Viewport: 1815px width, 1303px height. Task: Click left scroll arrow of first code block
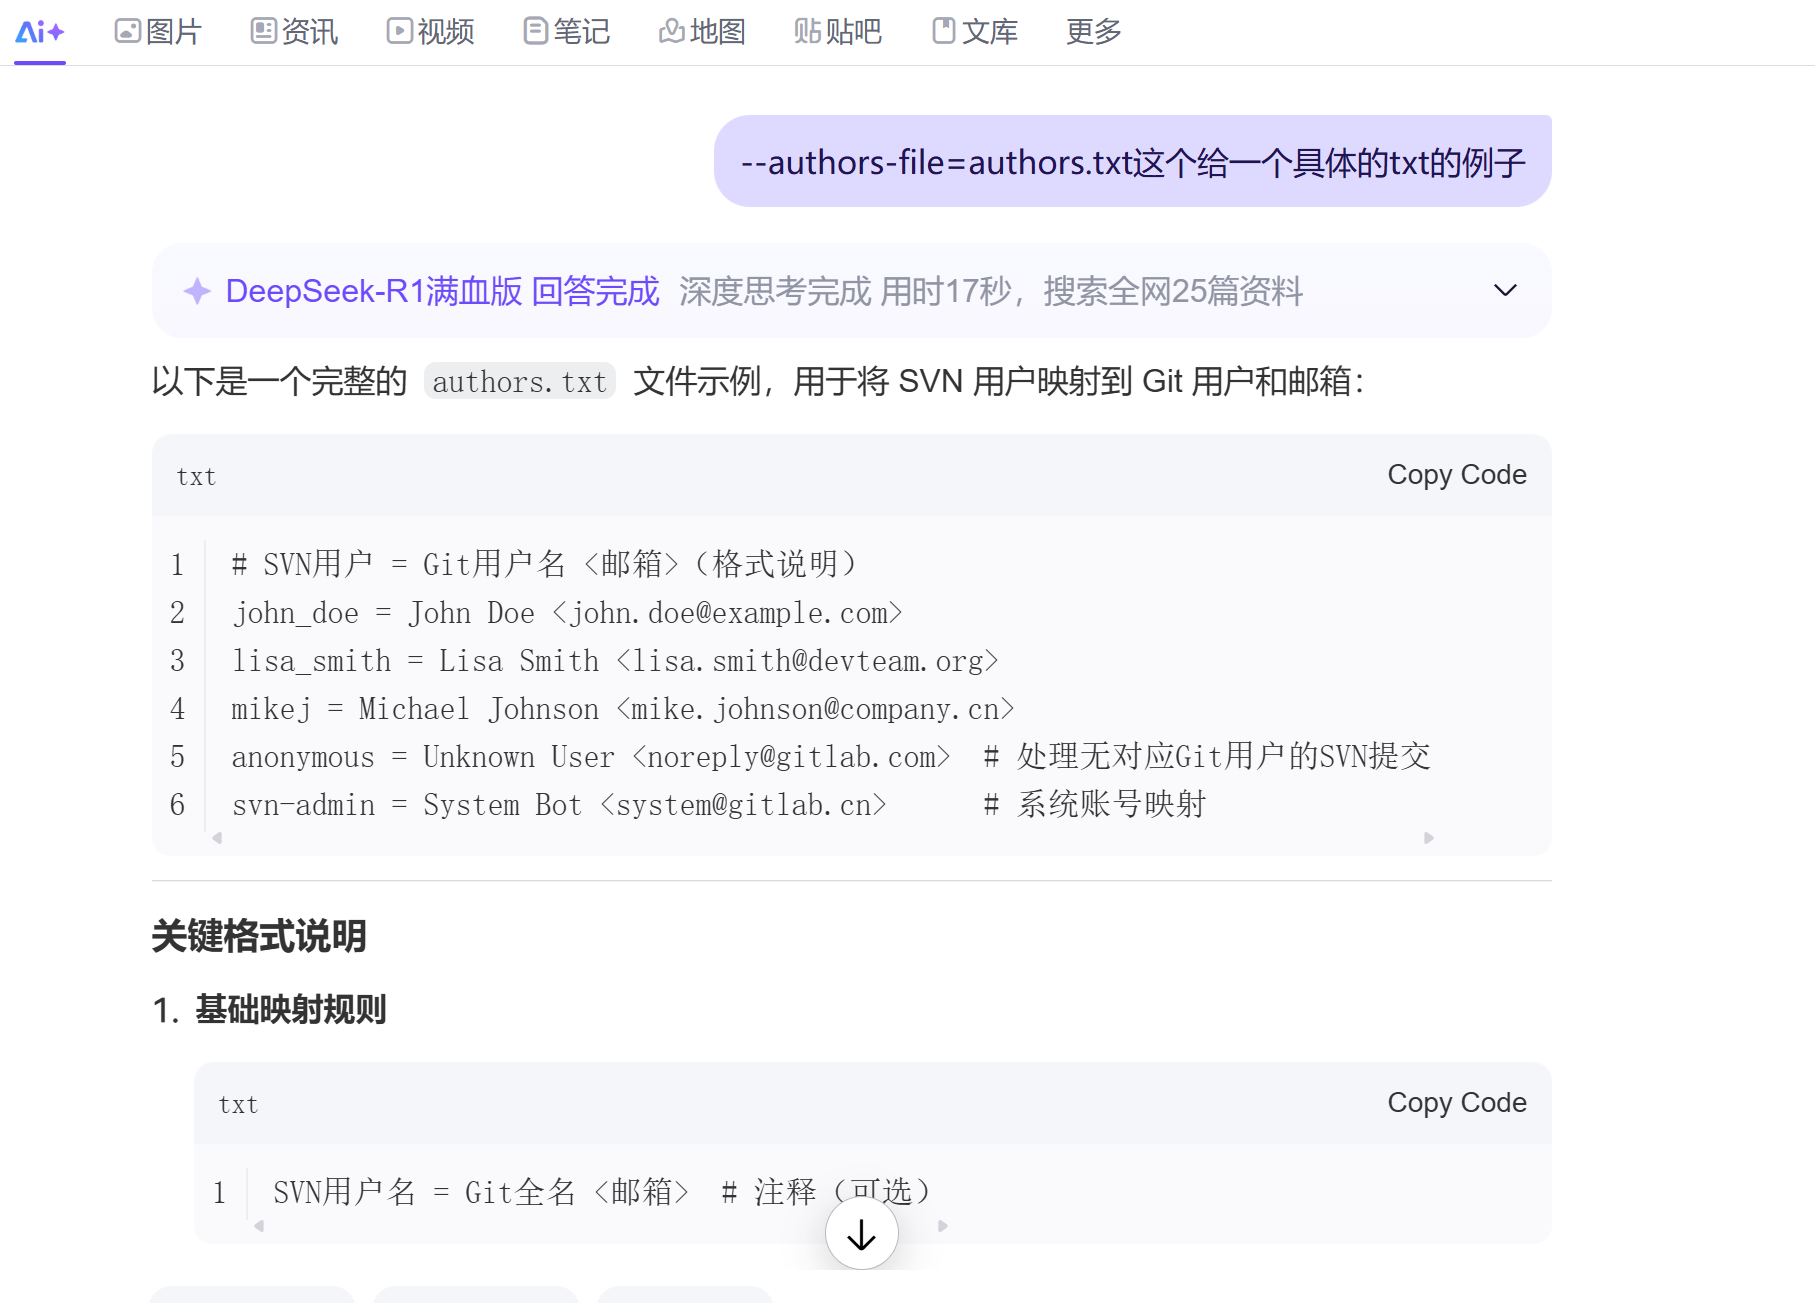click(x=217, y=838)
